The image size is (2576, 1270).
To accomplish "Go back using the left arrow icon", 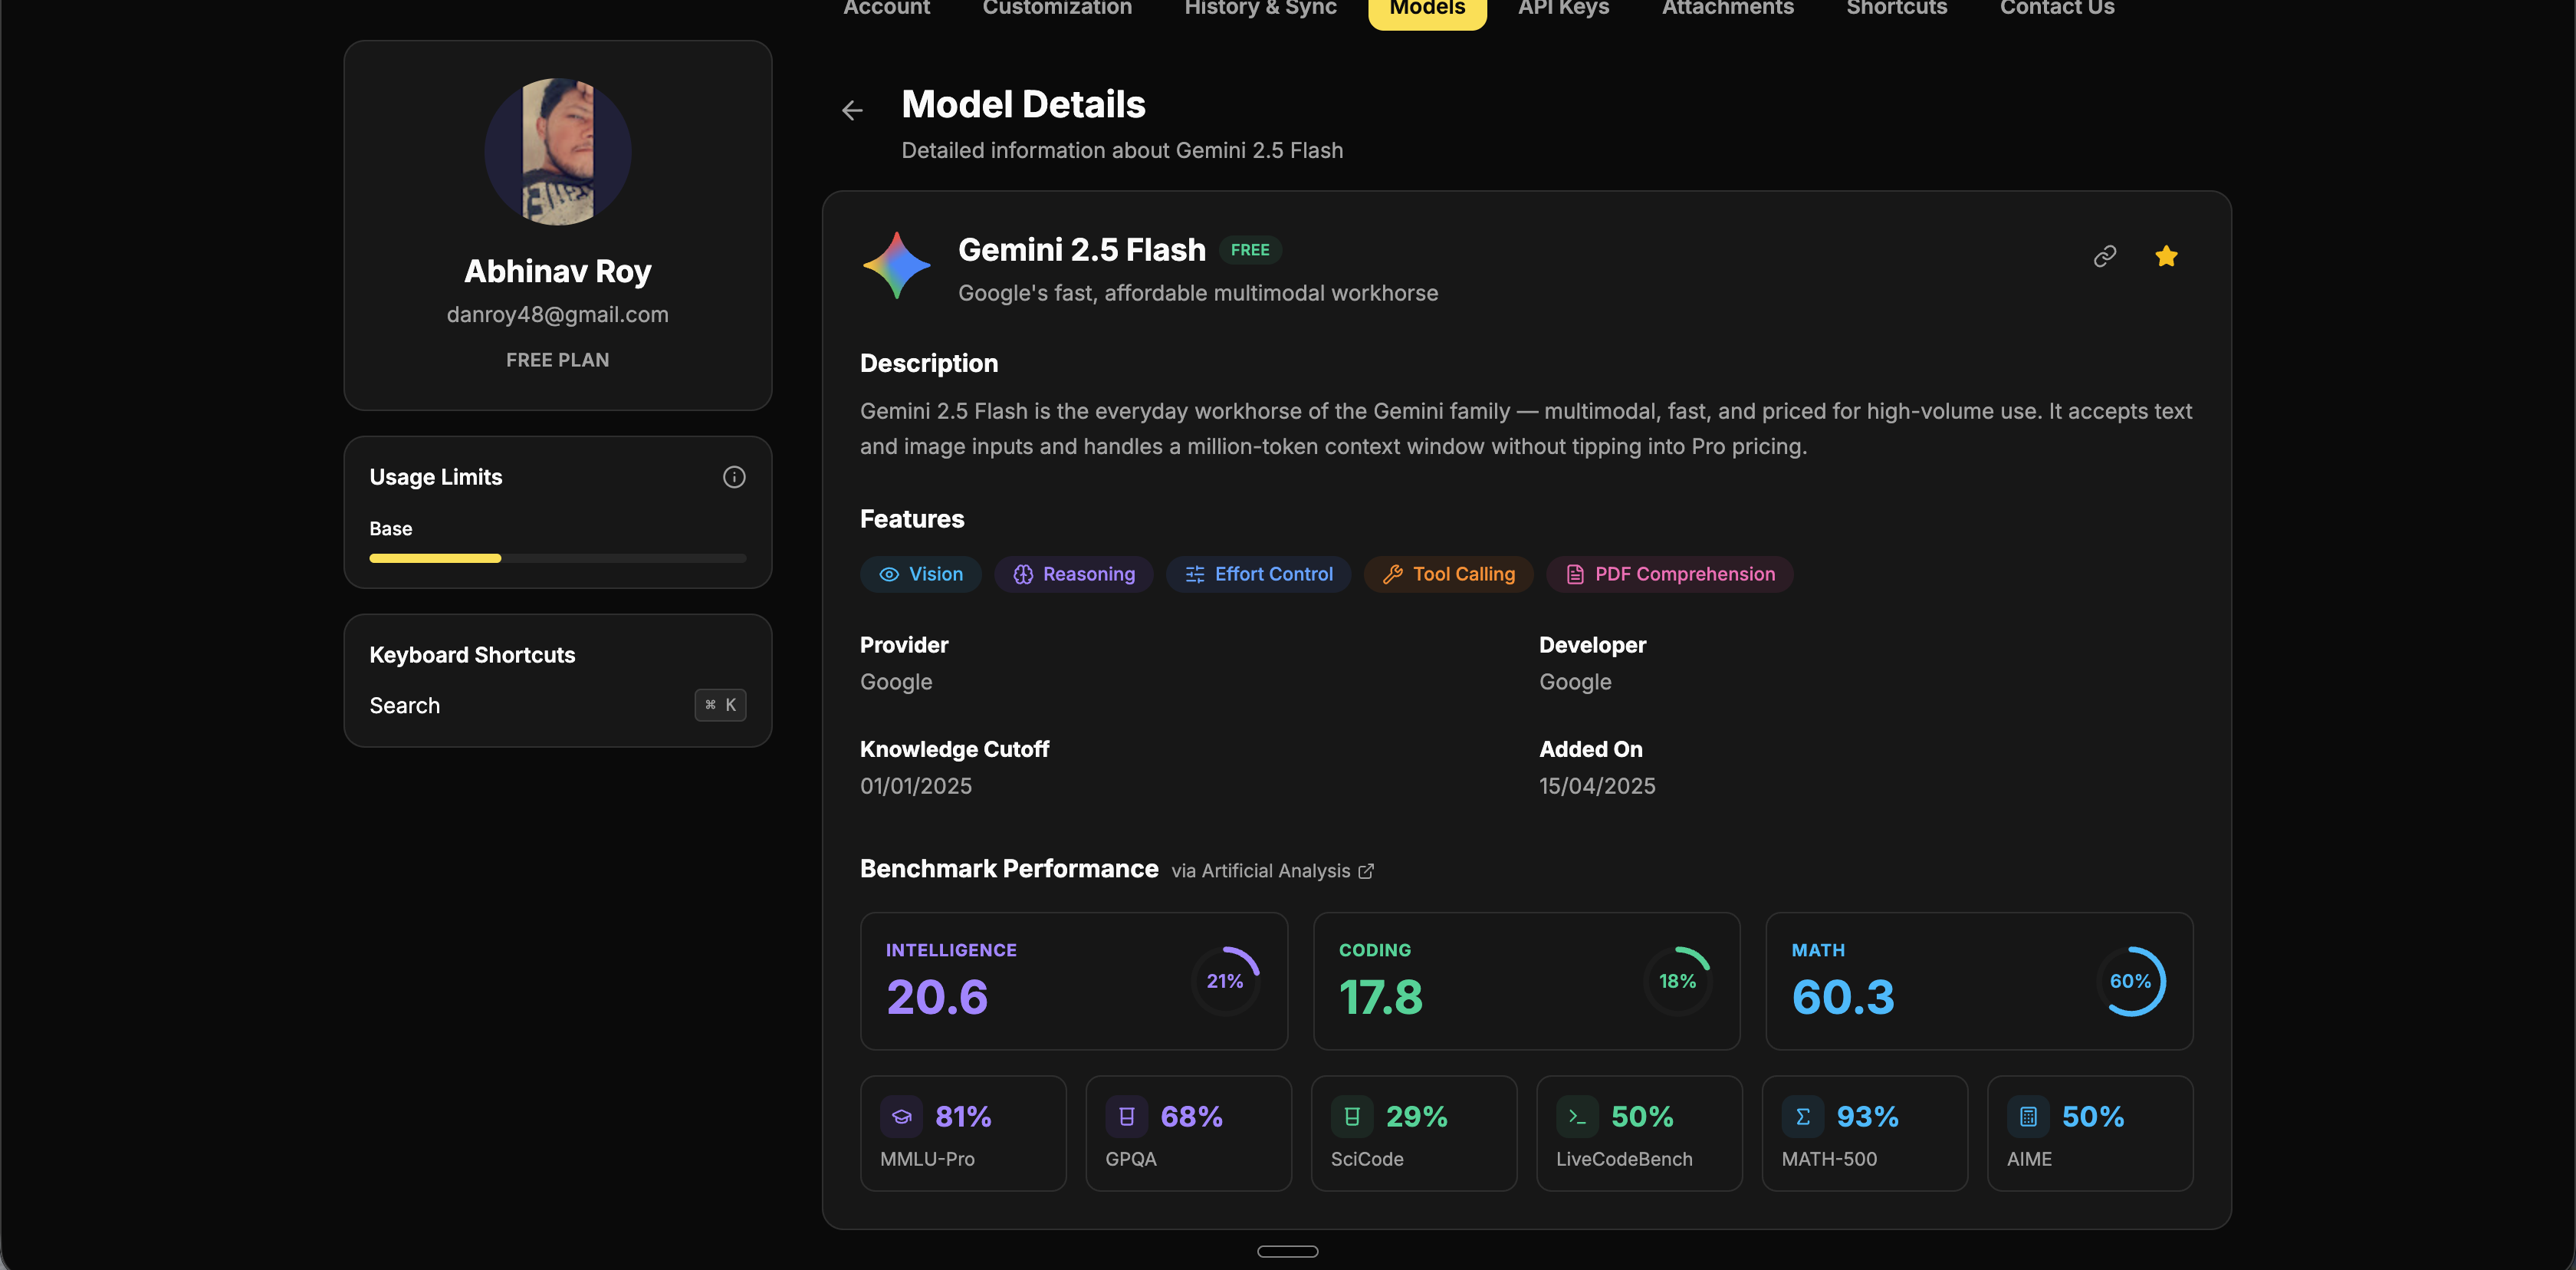I will pyautogui.click(x=852, y=110).
